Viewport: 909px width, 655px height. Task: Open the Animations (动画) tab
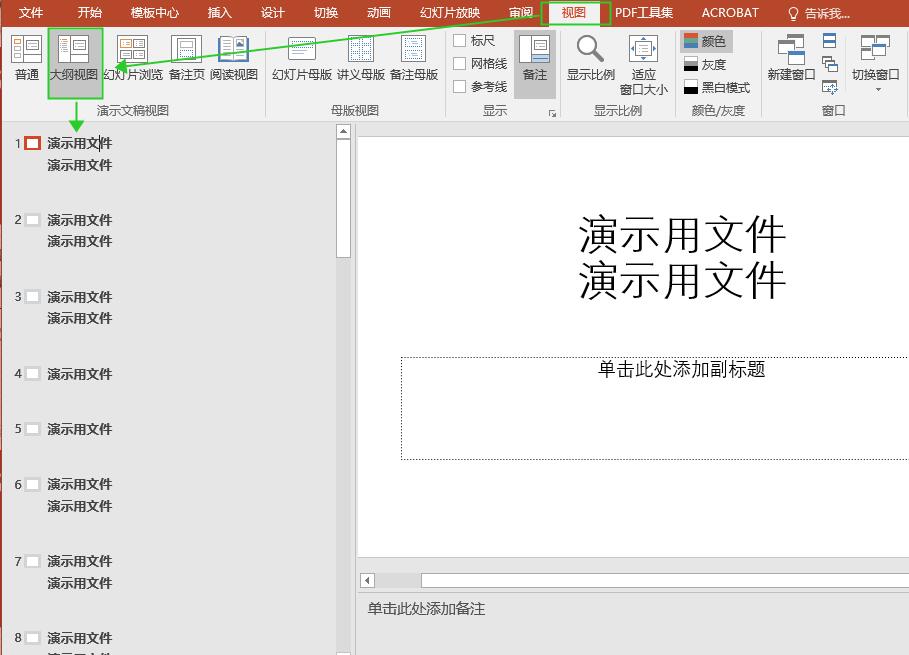coord(379,13)
